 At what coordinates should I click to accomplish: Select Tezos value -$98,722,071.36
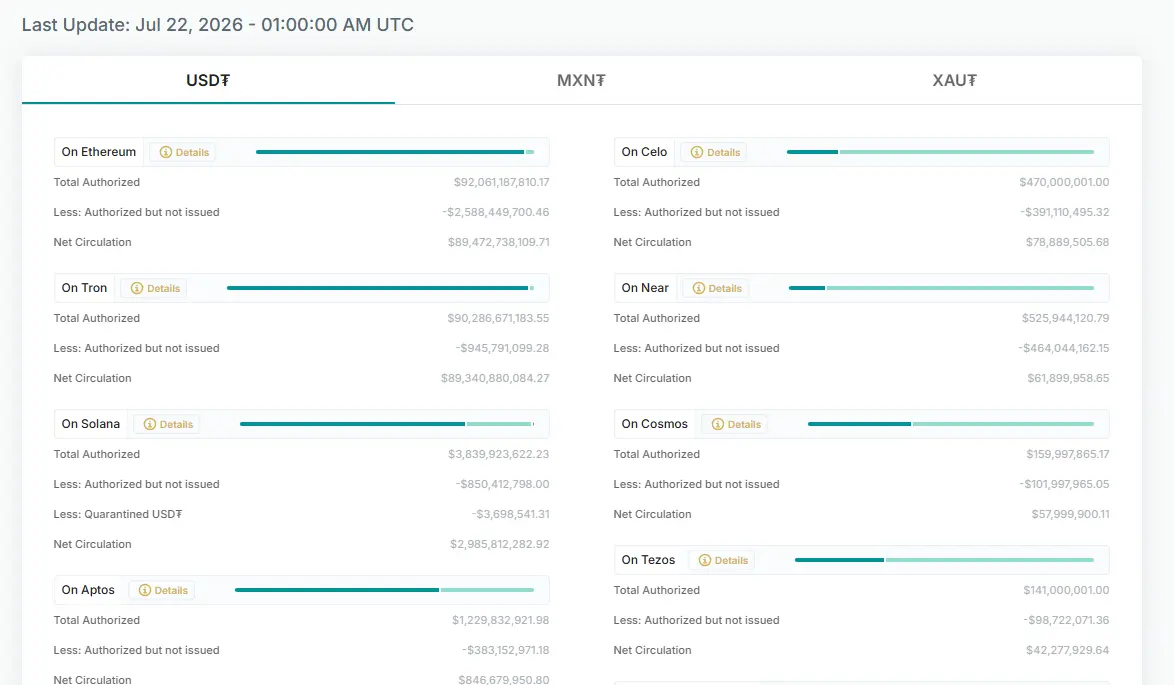[x=1066, y=621]
